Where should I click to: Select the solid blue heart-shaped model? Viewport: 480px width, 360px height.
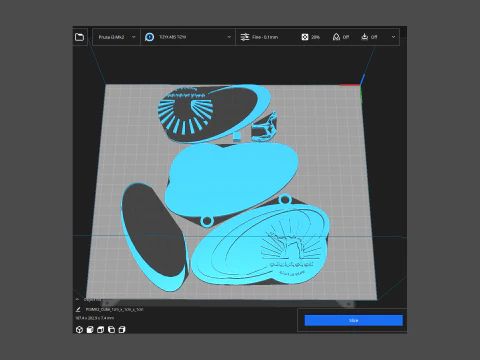pos(230,178)
